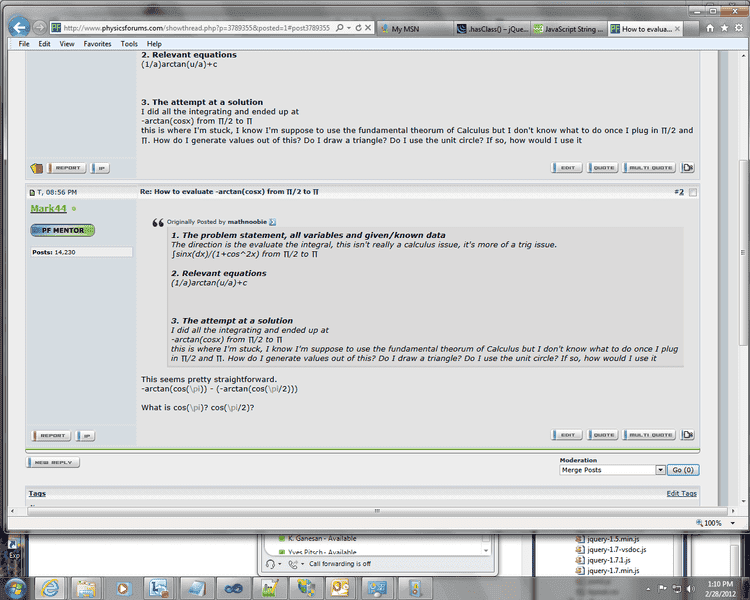Click the view post arrow beside mathnoobie
Viewport: 750px width, 600px height.
pos(273,222)
